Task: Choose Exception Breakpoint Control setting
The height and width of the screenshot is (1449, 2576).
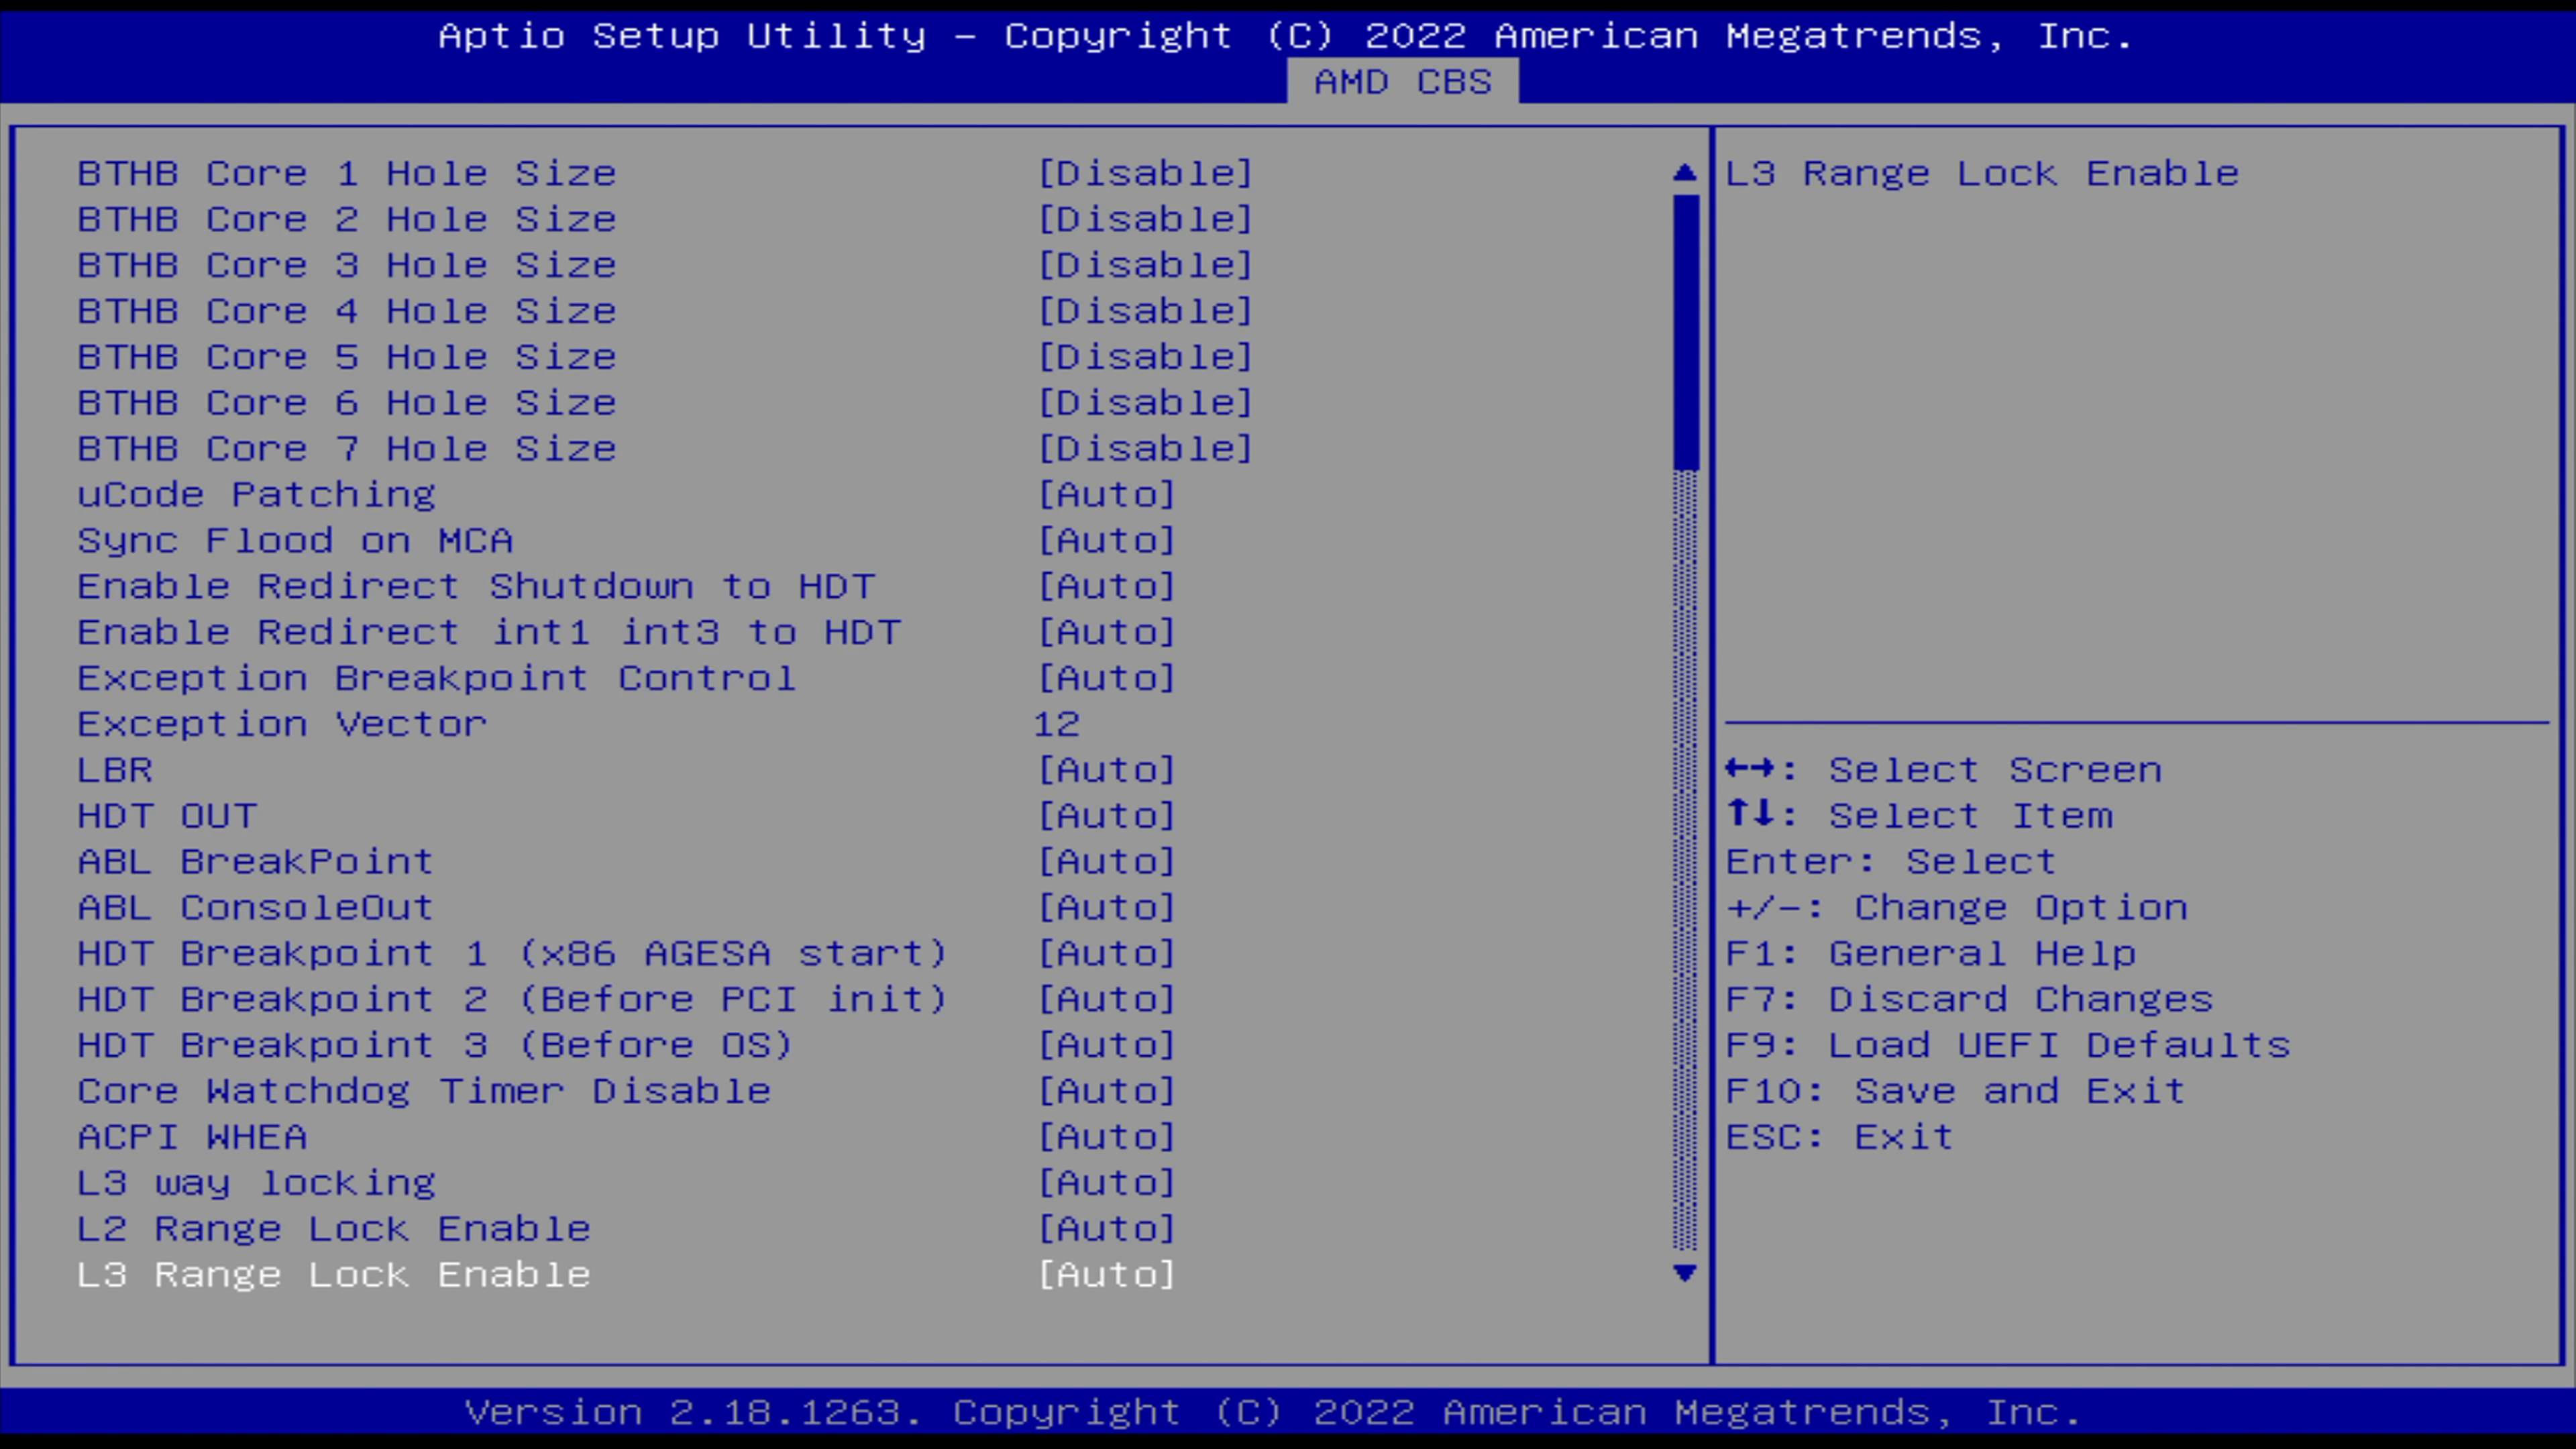Action: pyautogui.click(x=626, y=679)
